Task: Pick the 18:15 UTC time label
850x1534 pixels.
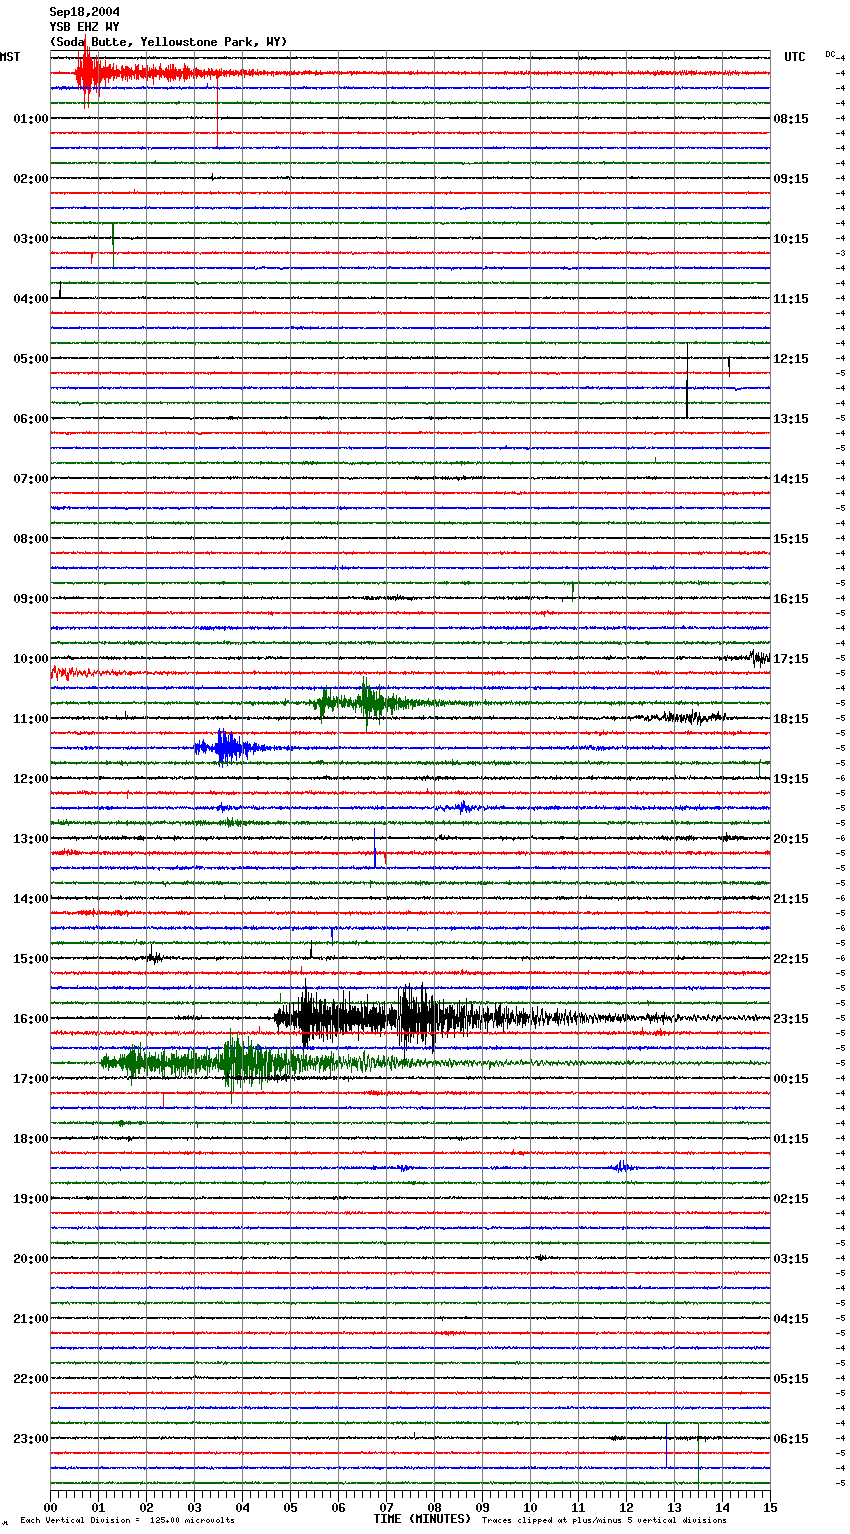Action: 791,719
